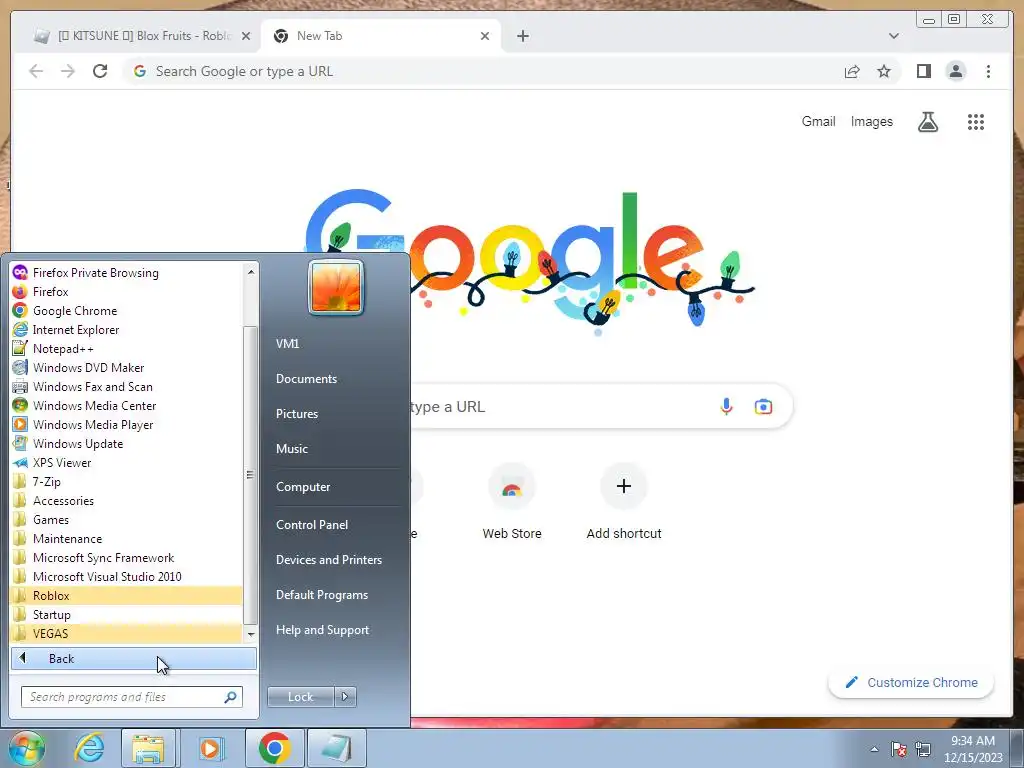Open Google Chrome from the programs list
This screenshot has height=768, width=1024.
click(x=126, y=311)
